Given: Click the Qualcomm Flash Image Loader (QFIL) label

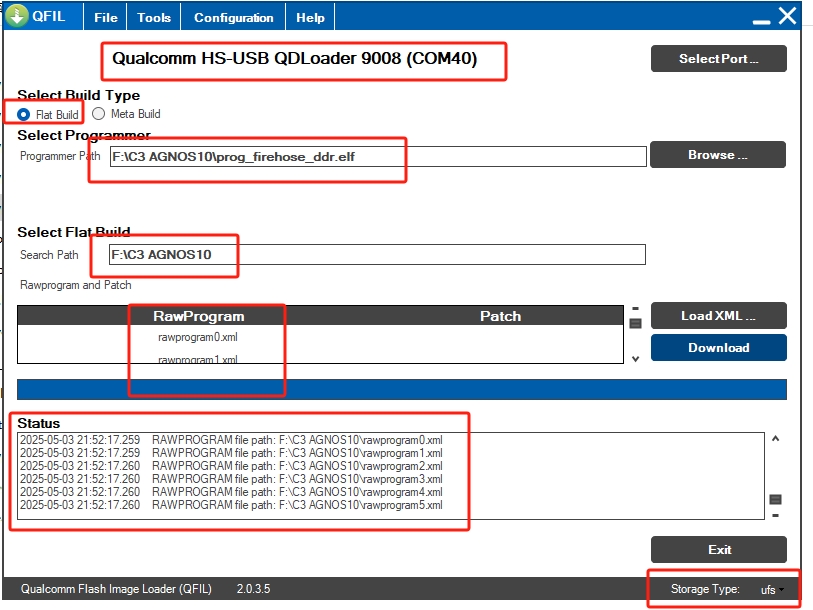Looking at the screenshot, I should coord(116,589).
